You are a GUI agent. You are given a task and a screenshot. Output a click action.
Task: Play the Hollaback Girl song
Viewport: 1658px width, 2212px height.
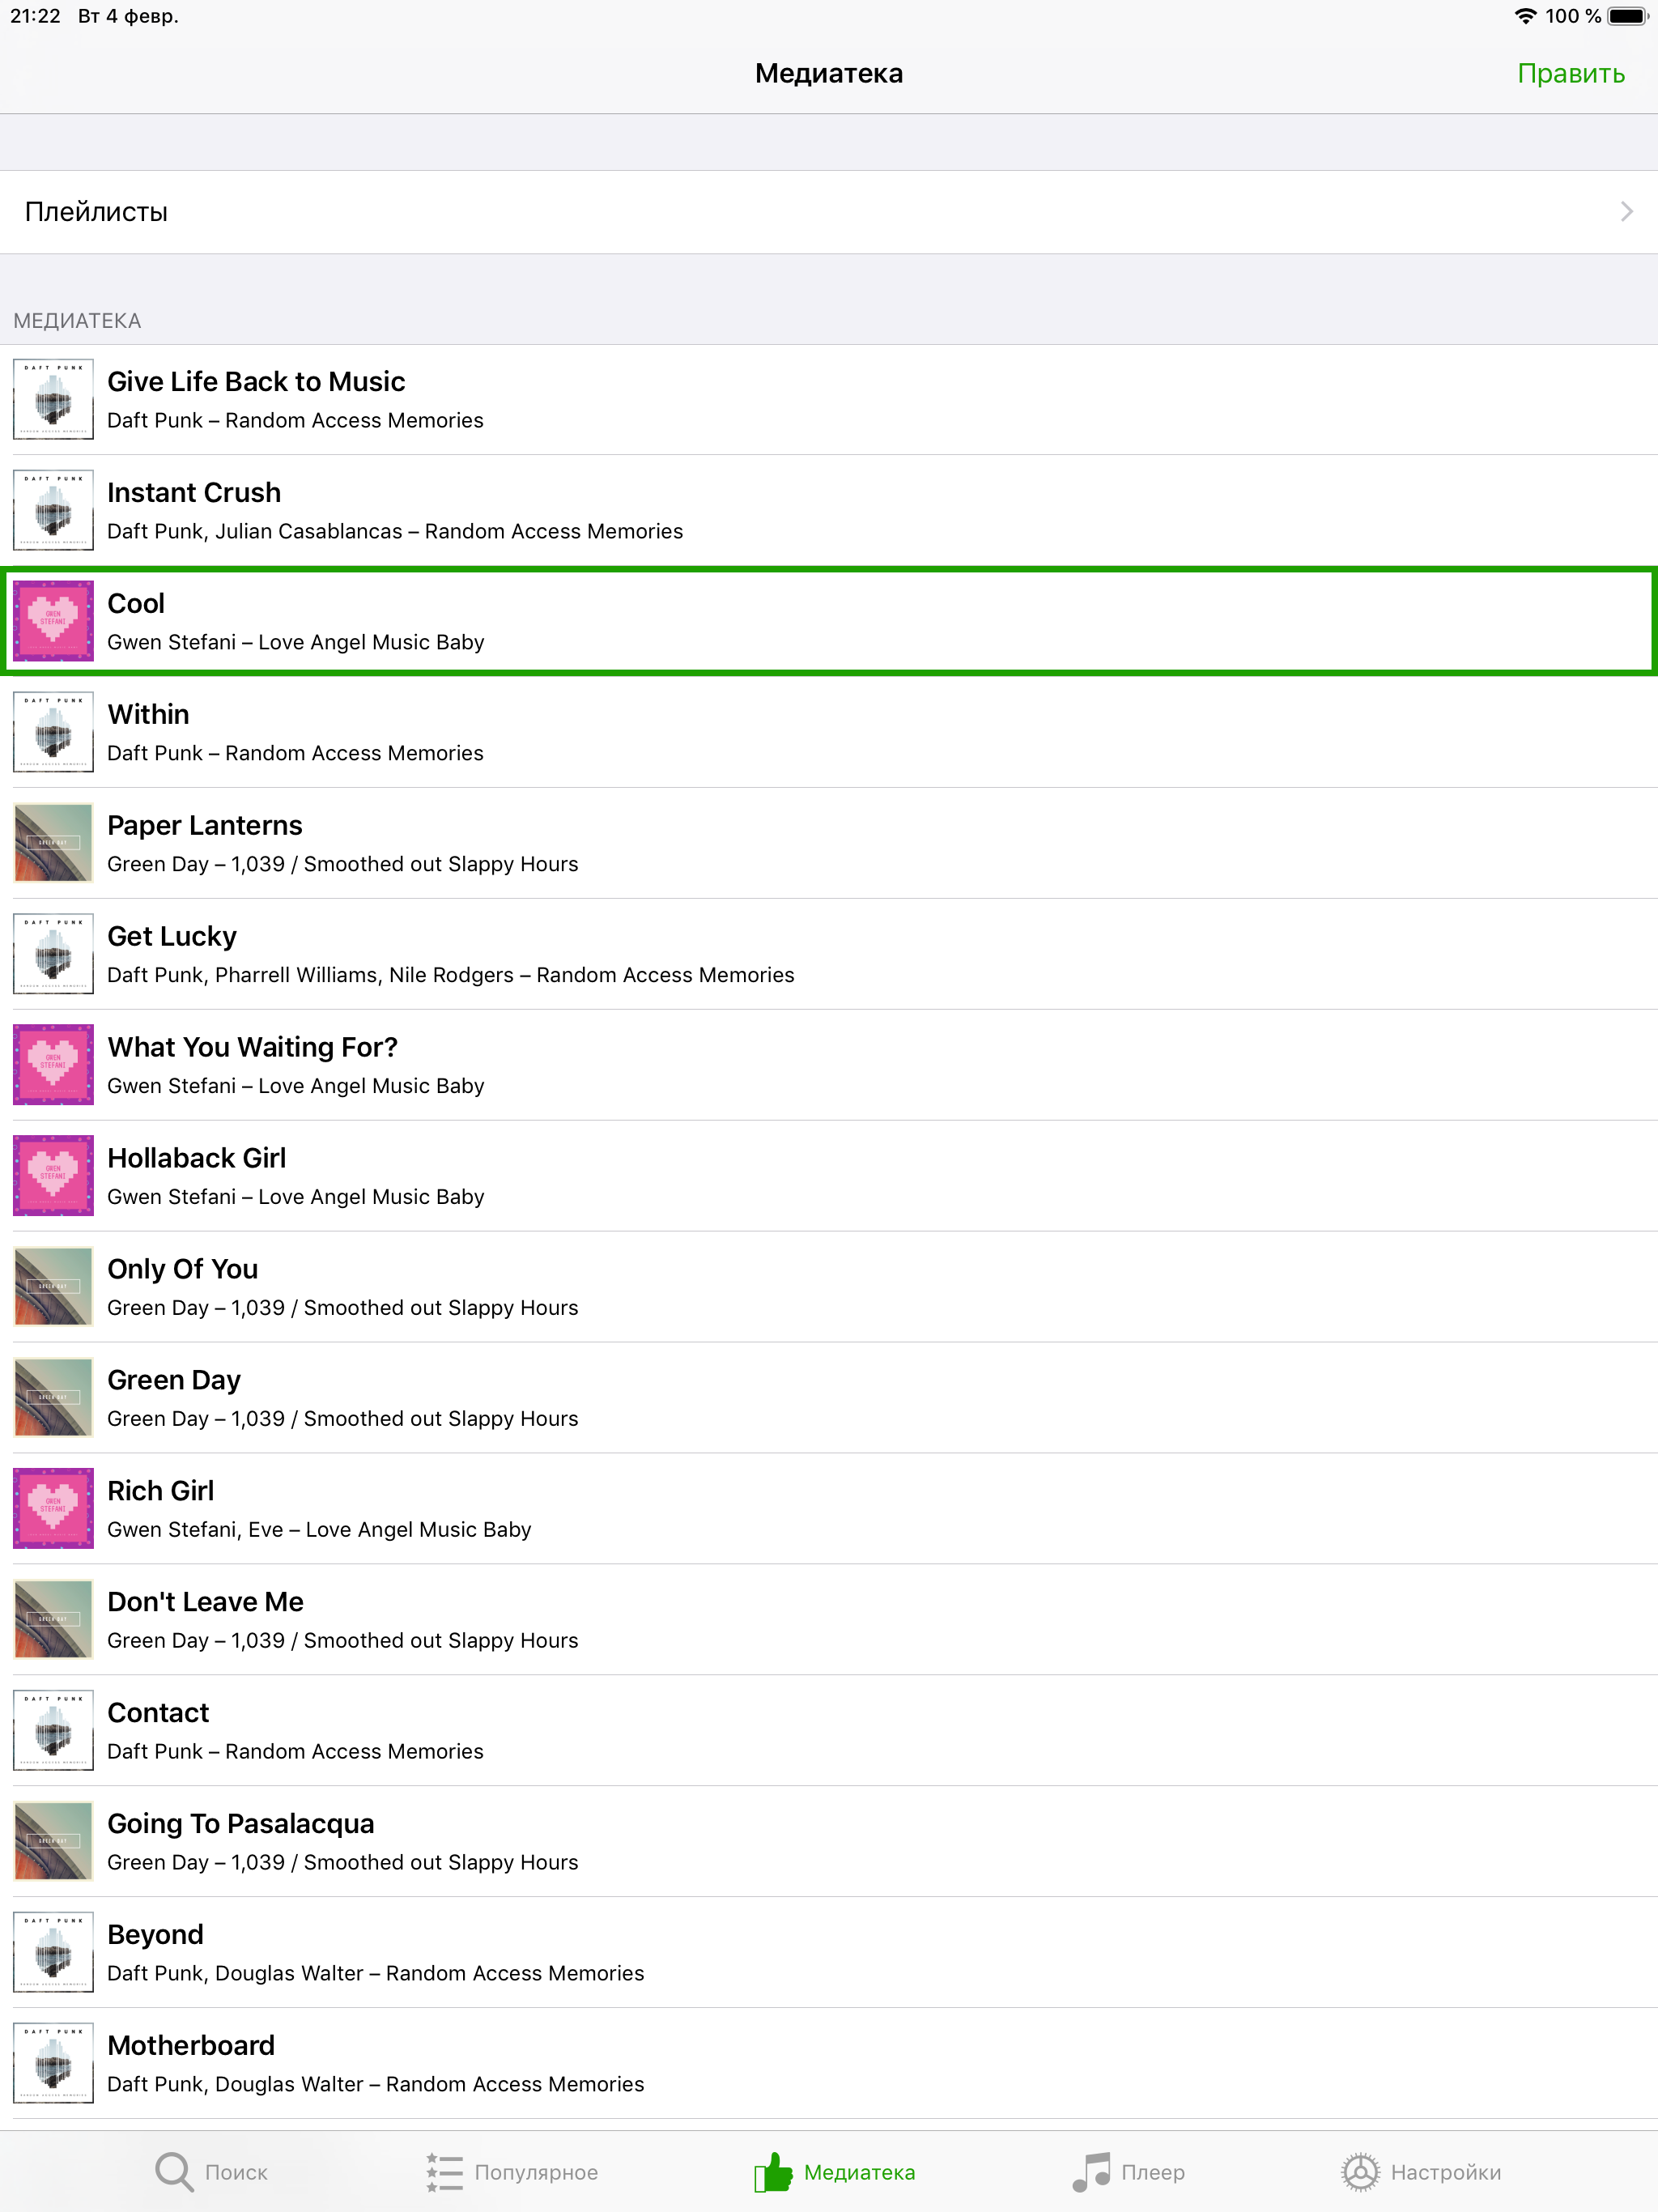pos(197,1159)
